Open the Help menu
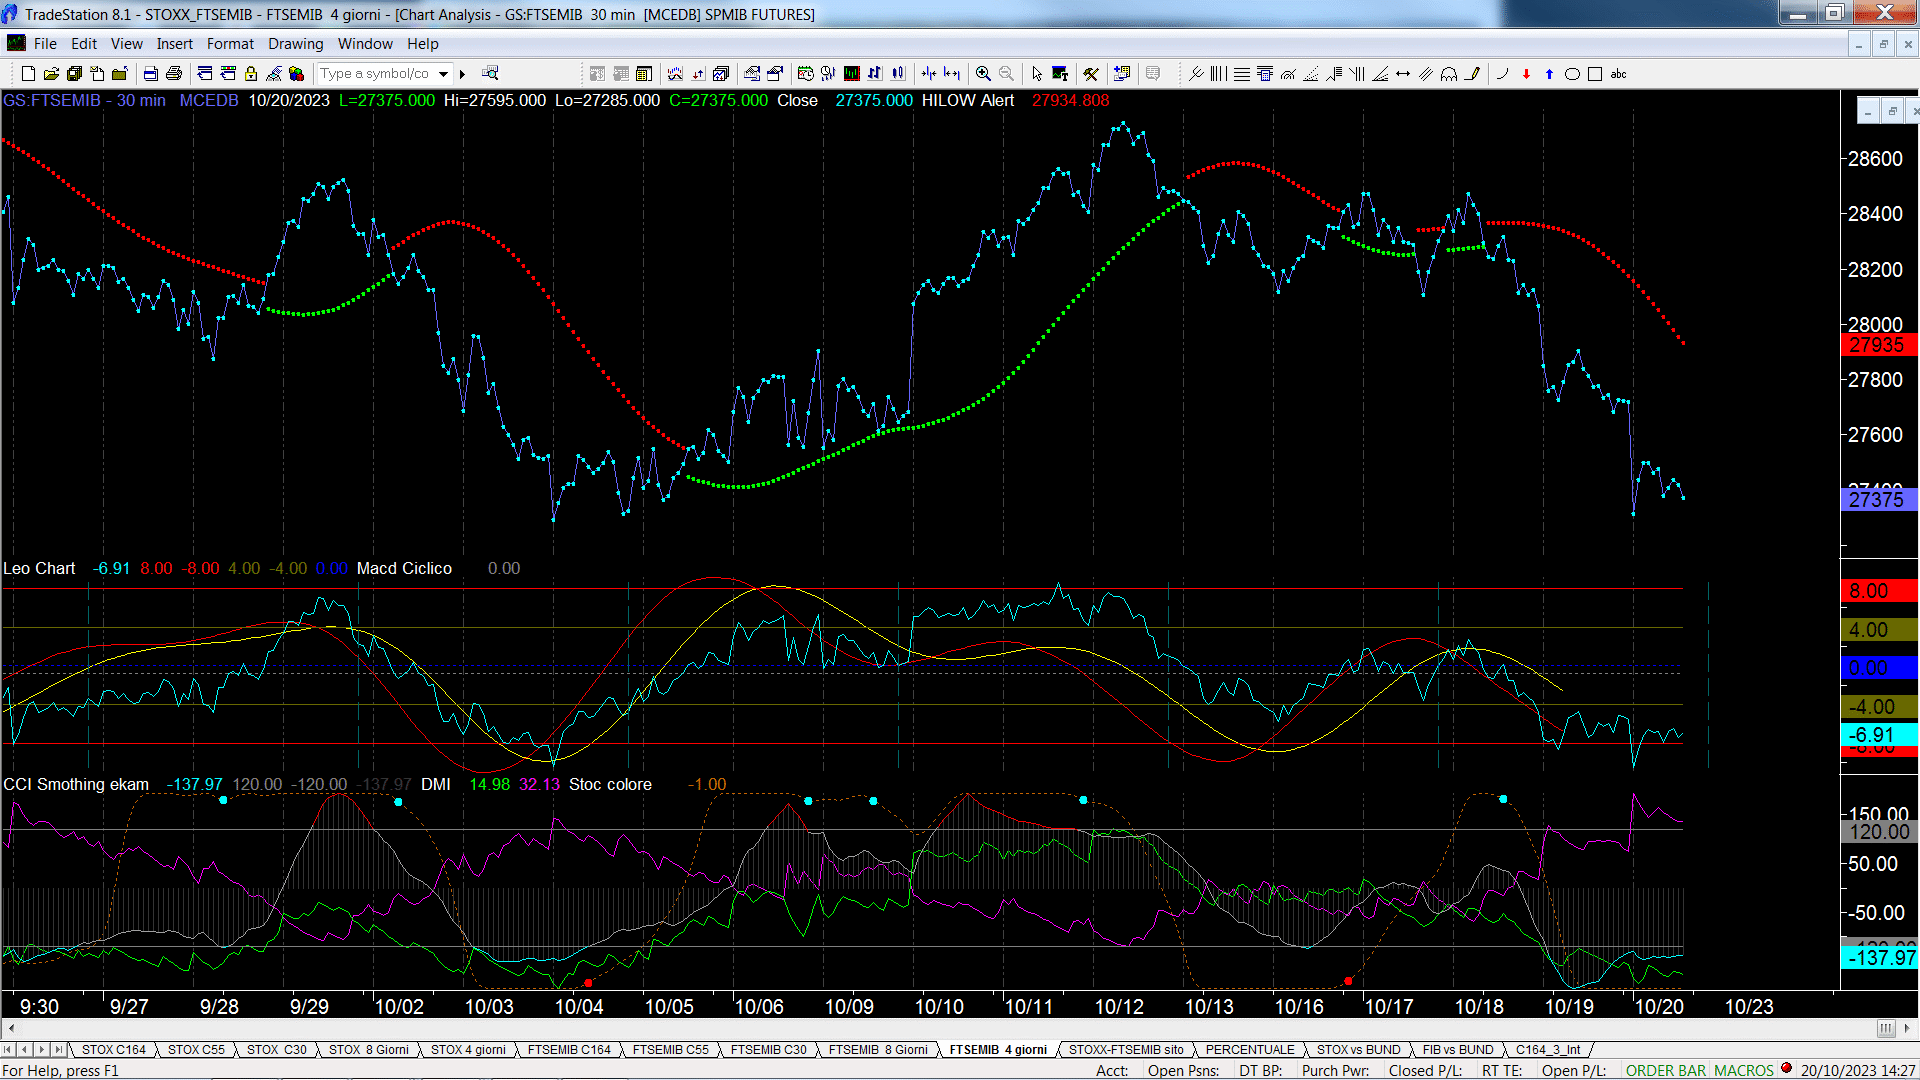 click(x=423, y=44)
